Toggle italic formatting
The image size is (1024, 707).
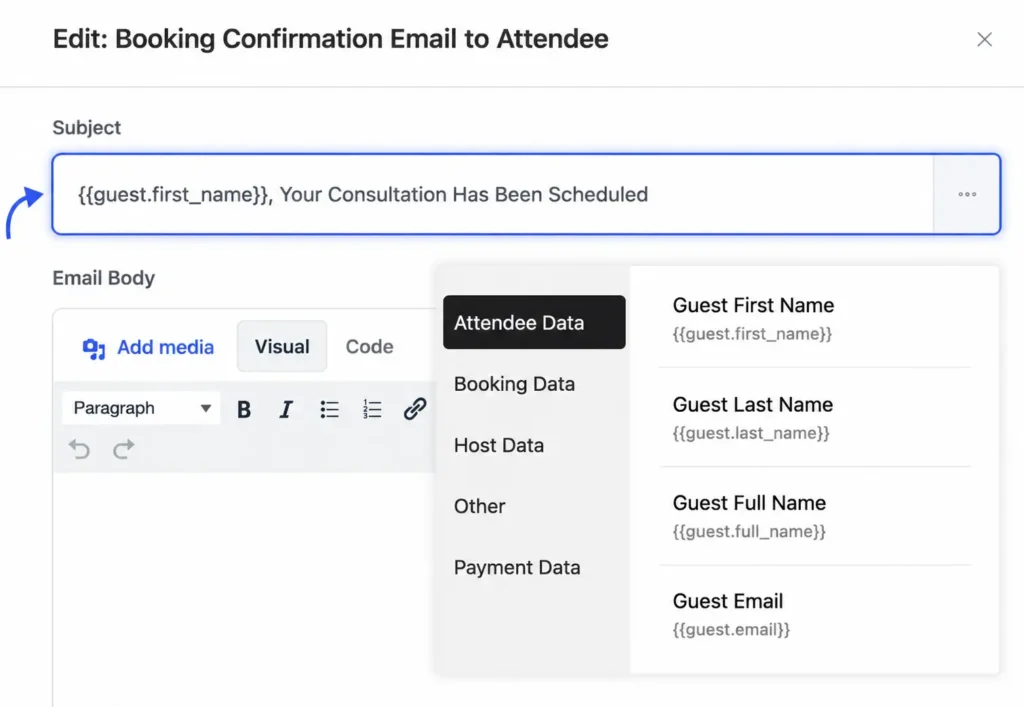(x=285, y=409)
